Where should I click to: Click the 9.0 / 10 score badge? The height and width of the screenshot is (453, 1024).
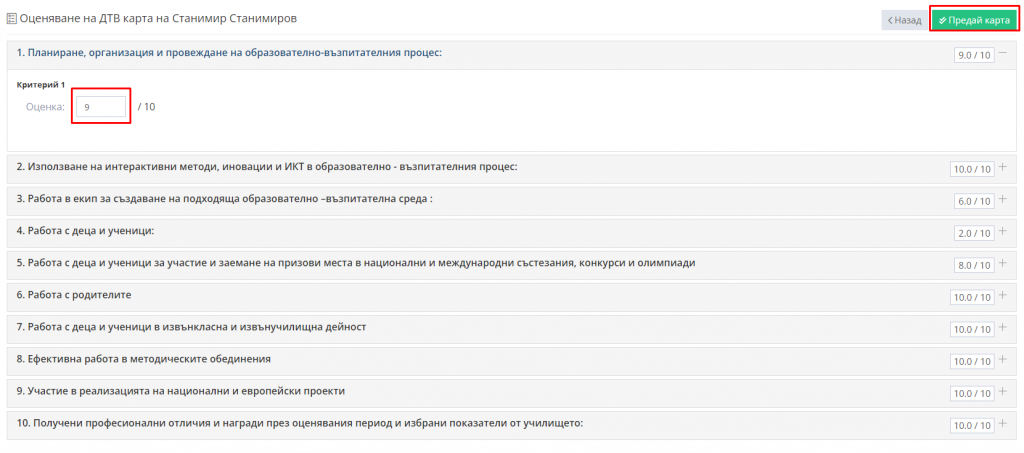[x=974, y=55]
